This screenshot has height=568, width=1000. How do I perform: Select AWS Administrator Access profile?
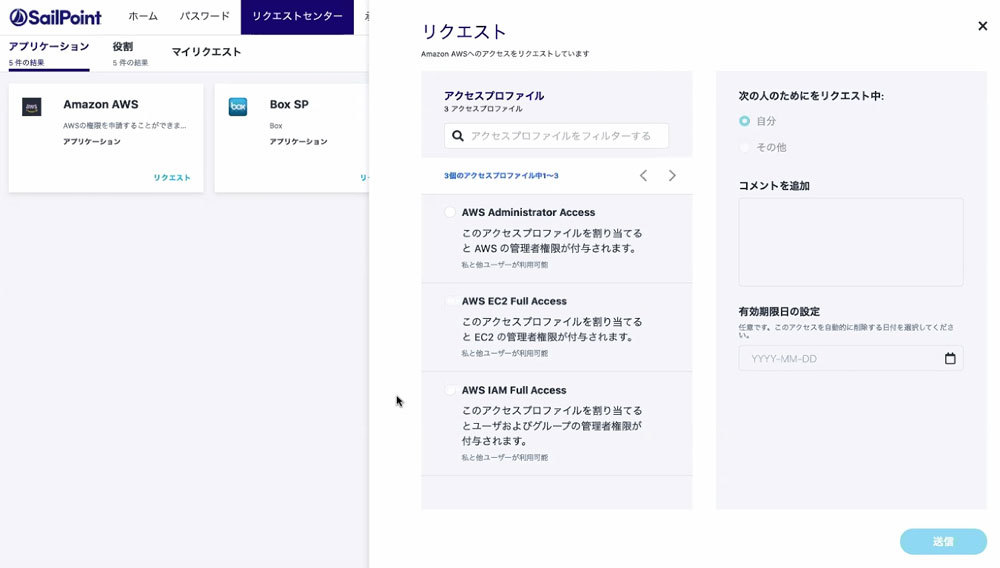click(x=450, y=212)
